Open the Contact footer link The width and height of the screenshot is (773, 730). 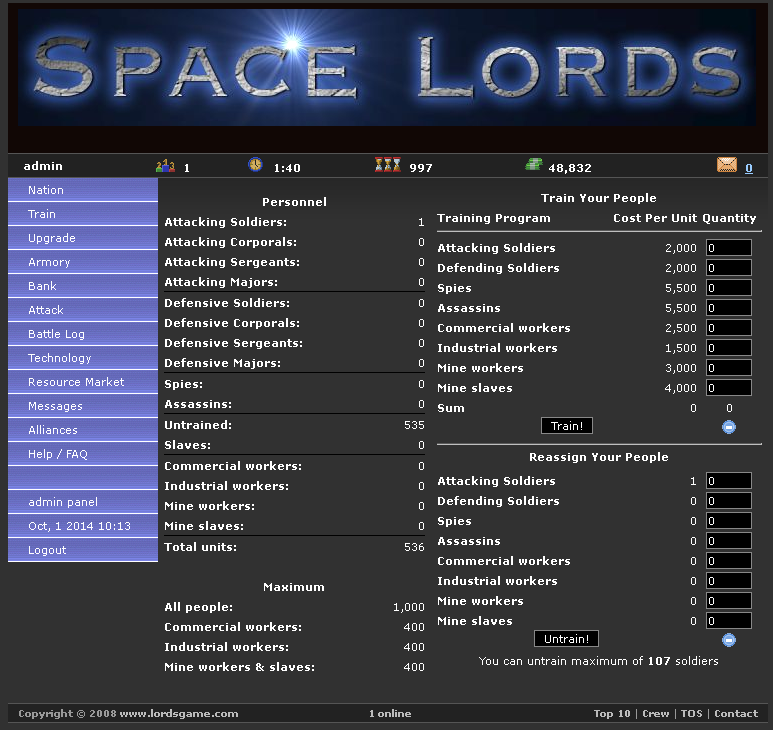tap(736, 713)
